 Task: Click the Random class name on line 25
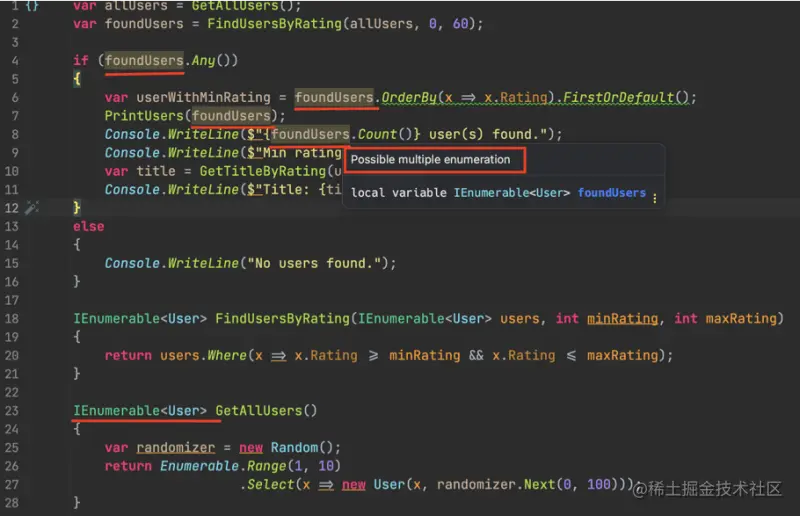[x=294, y=448]
